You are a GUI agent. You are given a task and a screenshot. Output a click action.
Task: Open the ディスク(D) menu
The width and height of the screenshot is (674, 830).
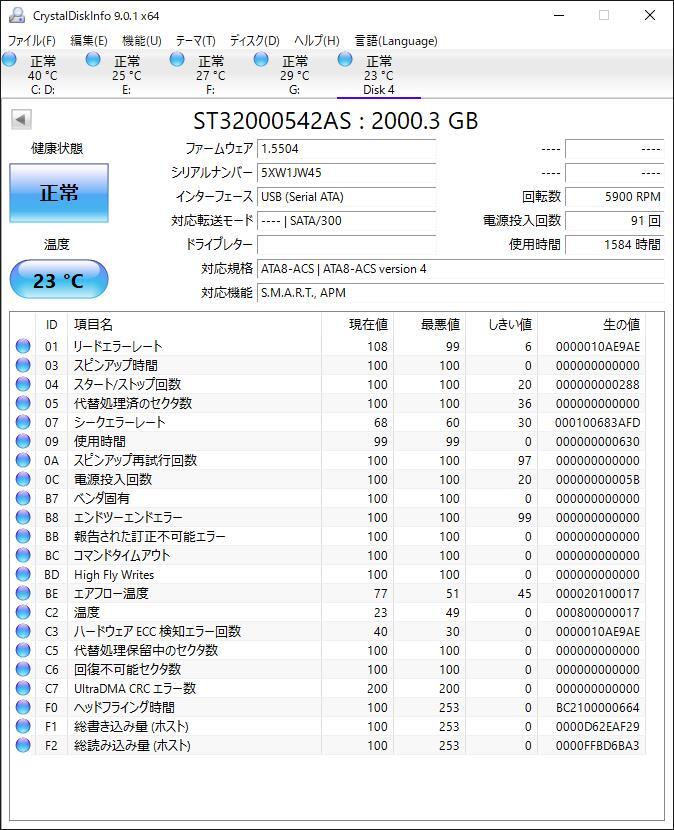(x=255, y=41)
